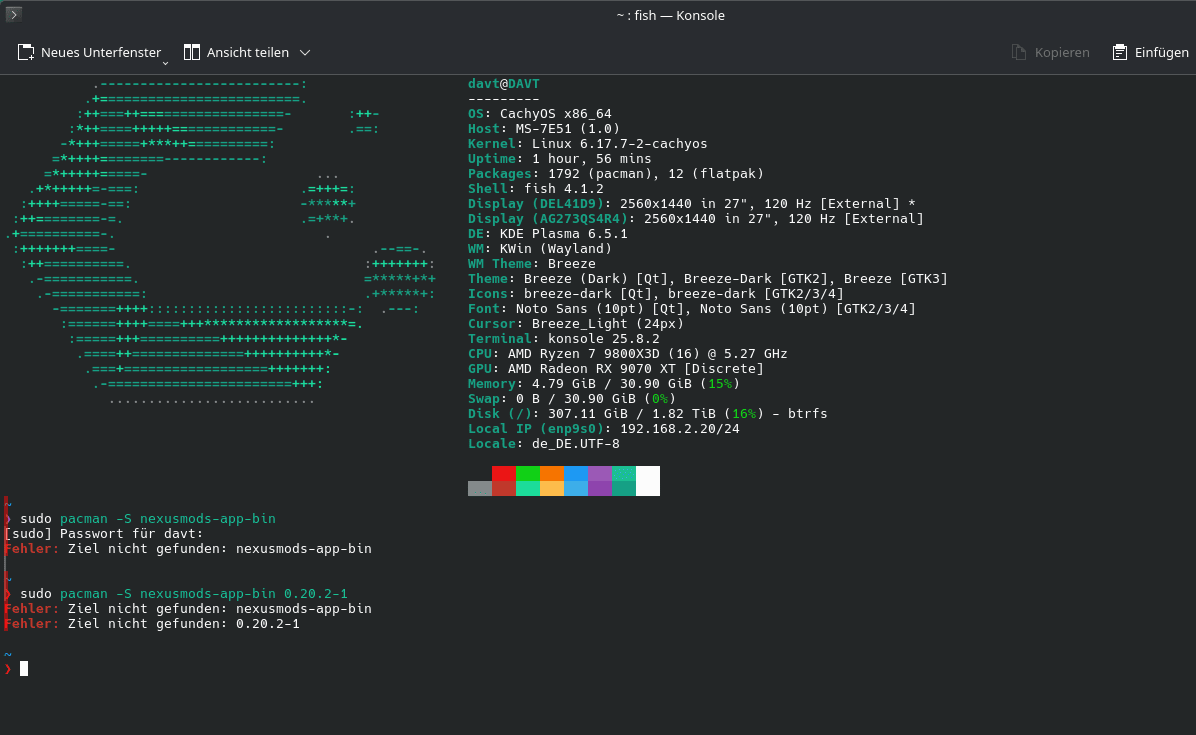
Task: Open the Neues Unterfenster dropdown arrow
Action: pos(166,63)
